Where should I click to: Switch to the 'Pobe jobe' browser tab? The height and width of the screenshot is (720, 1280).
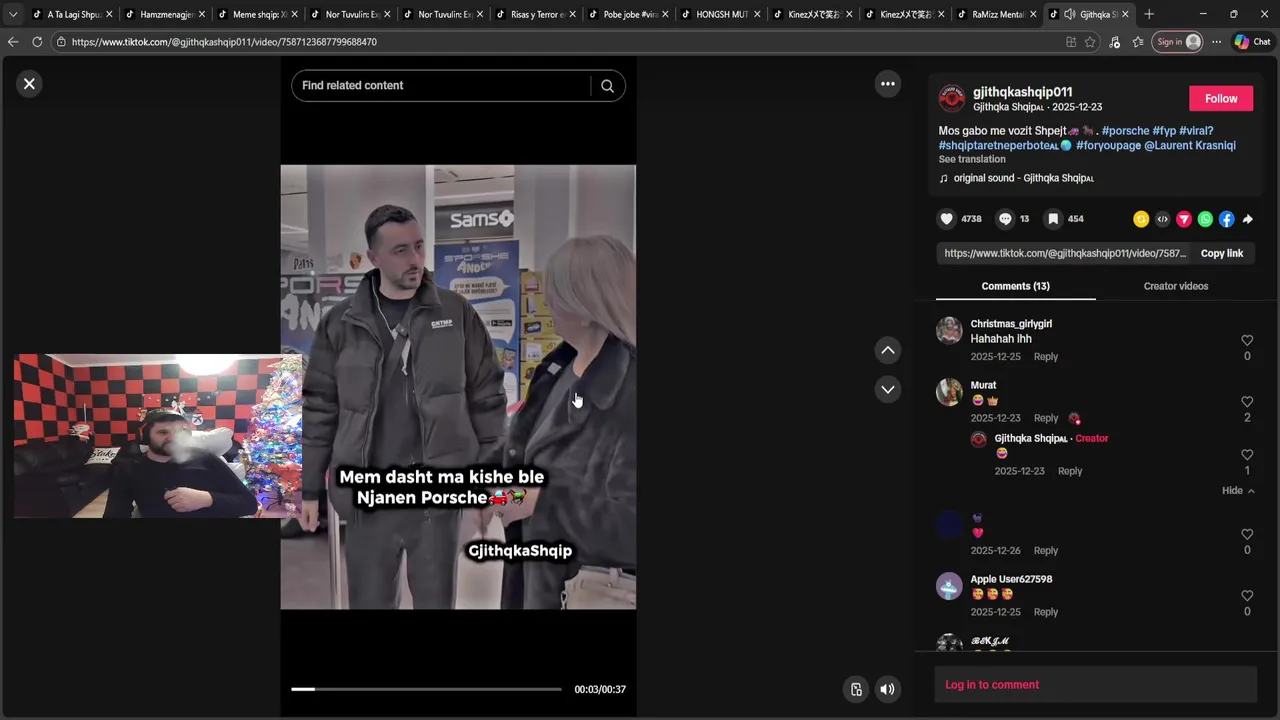click(x=630, y=15)
